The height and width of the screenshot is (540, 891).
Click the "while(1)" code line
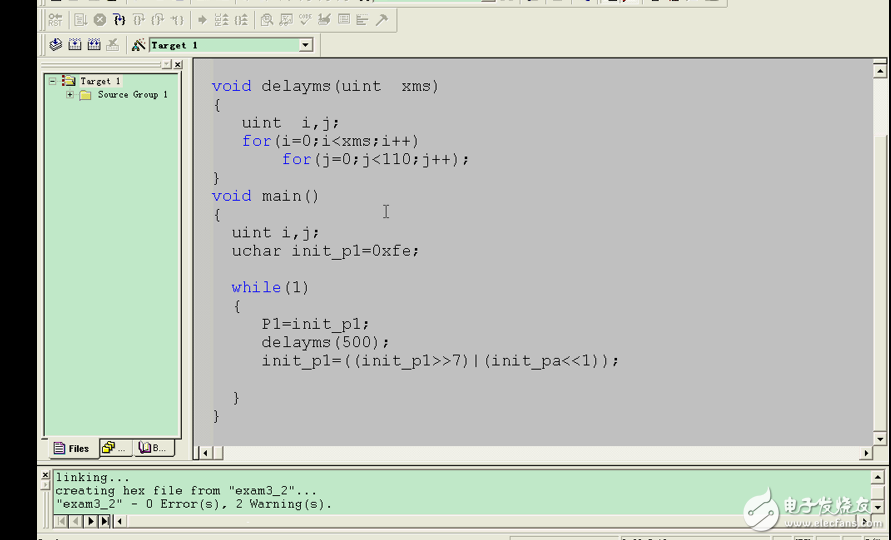tap(270, 287)
